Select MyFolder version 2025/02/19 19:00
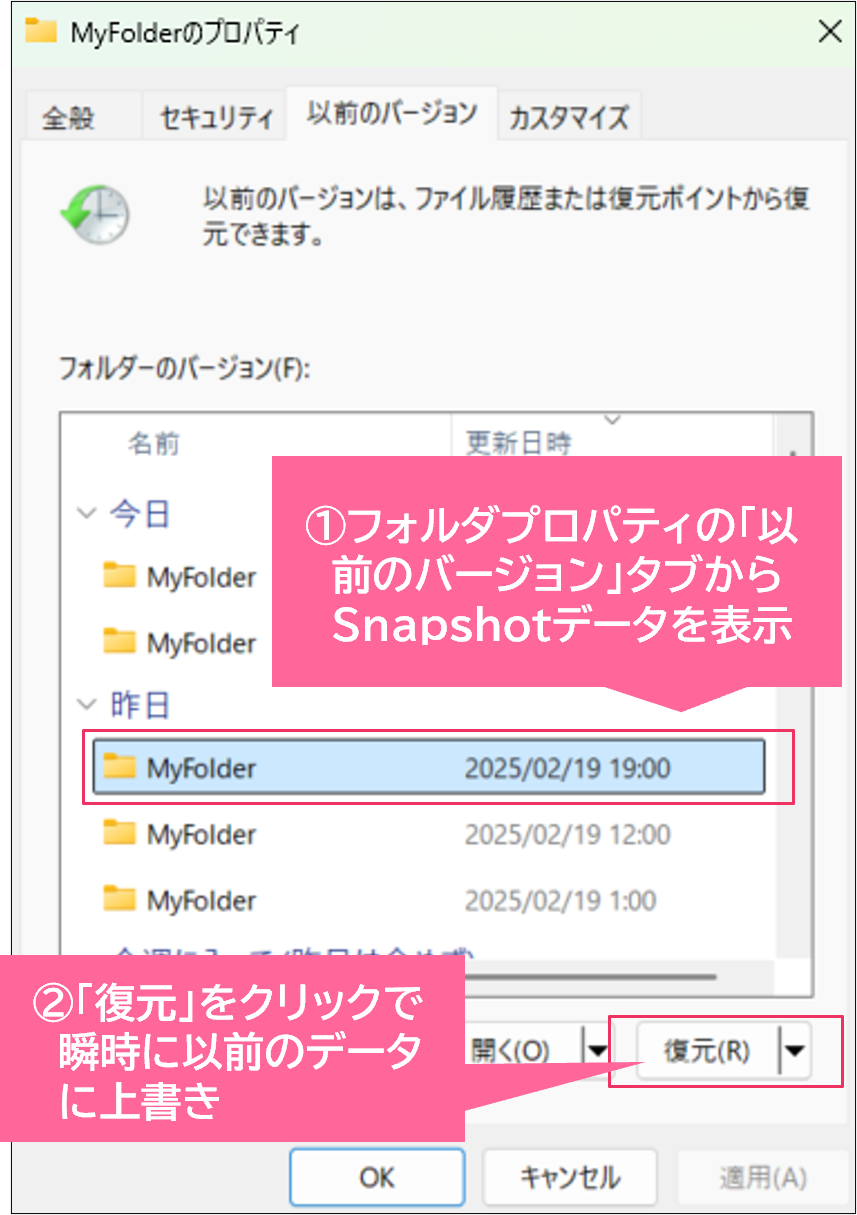The image size is (857, 1215). point(429,767)
